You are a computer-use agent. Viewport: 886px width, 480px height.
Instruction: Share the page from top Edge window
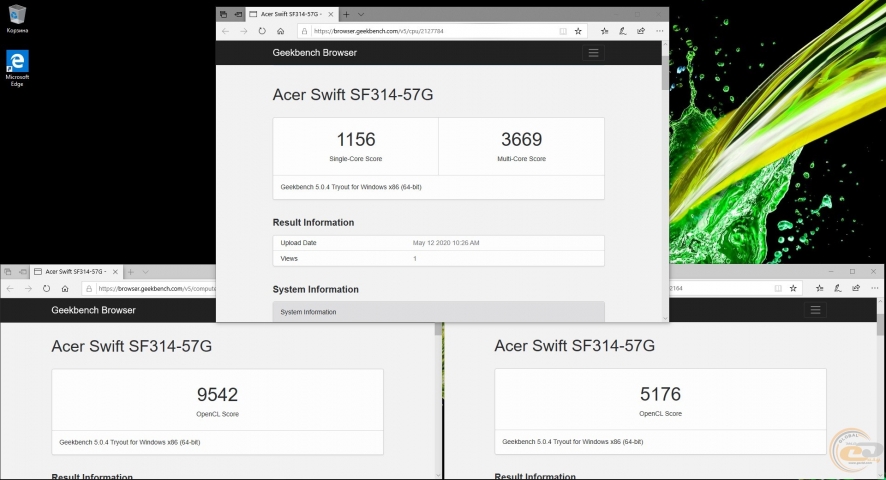641,31
